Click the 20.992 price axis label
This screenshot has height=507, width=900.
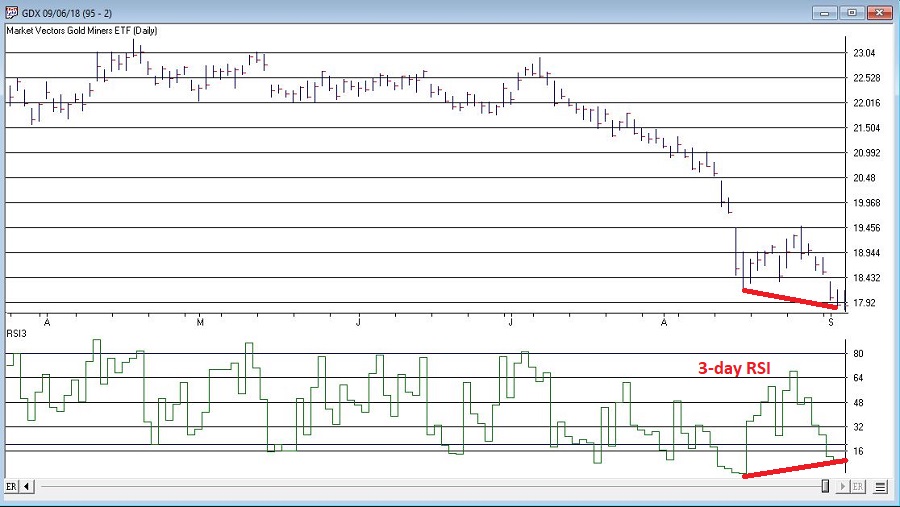[866, 153]
